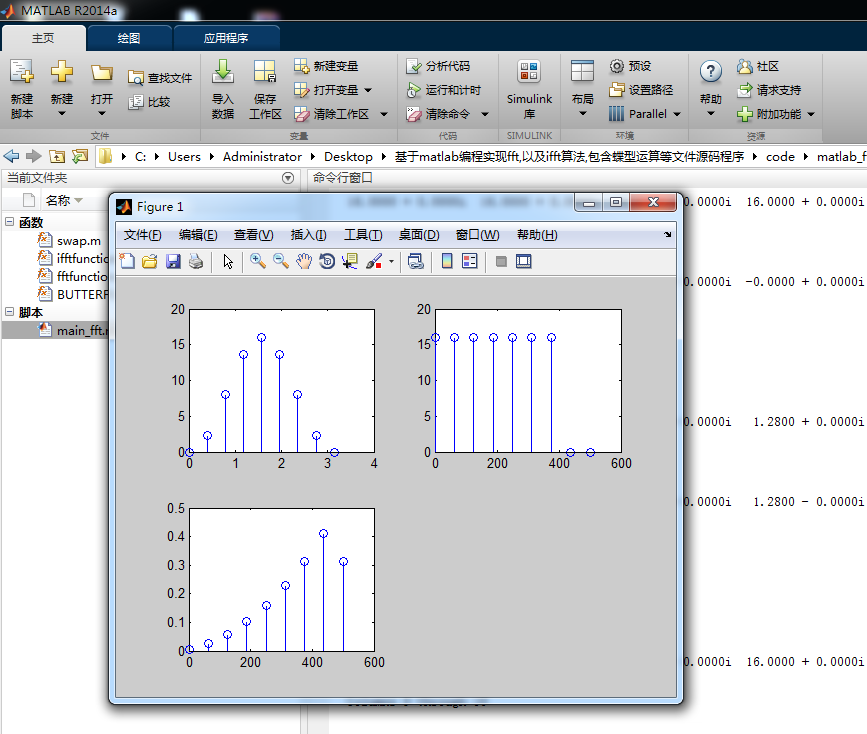Go up one folder level
Viewport: 867px width, 734px height.
[x=57, y=157]
